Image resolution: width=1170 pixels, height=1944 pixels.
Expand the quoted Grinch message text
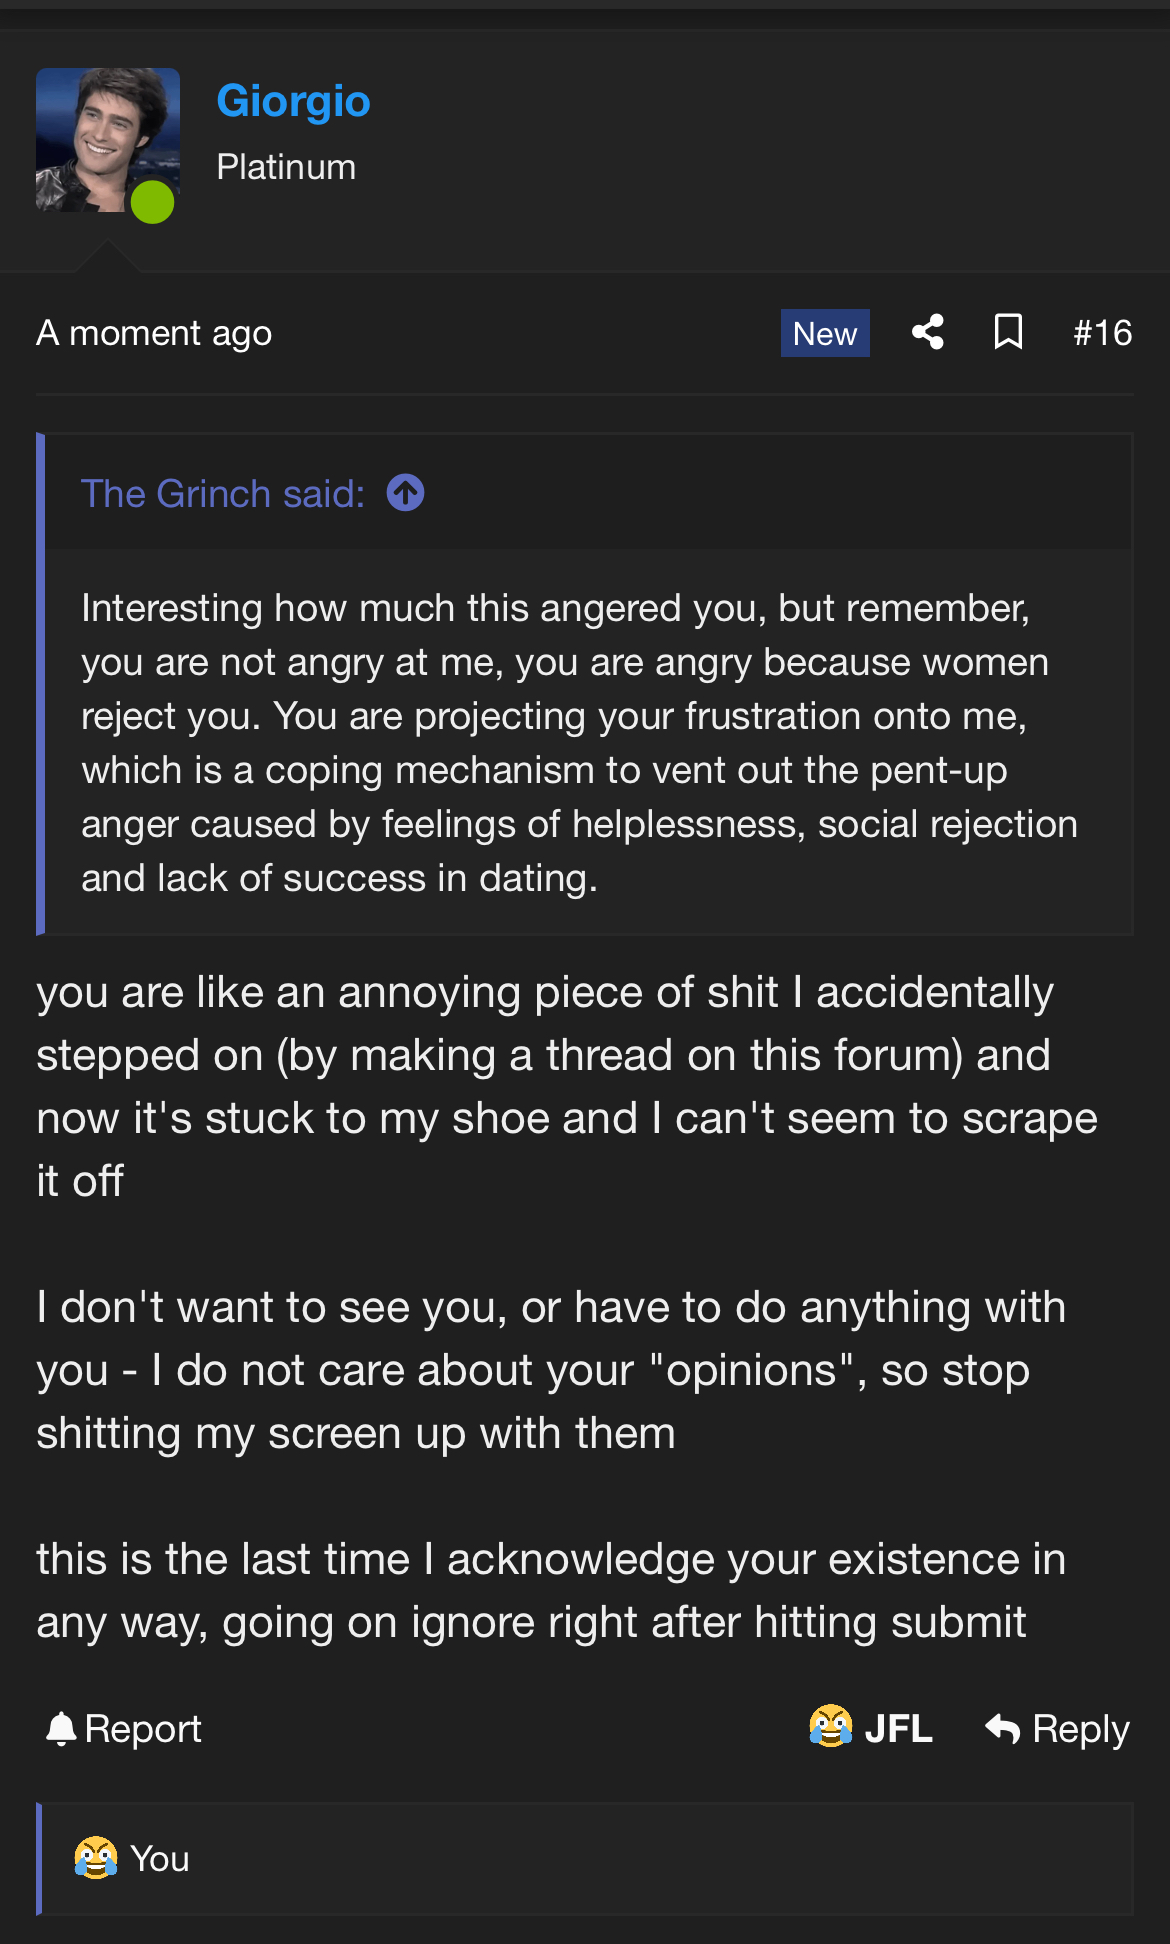pyautogui.click(x=580, y=743)
